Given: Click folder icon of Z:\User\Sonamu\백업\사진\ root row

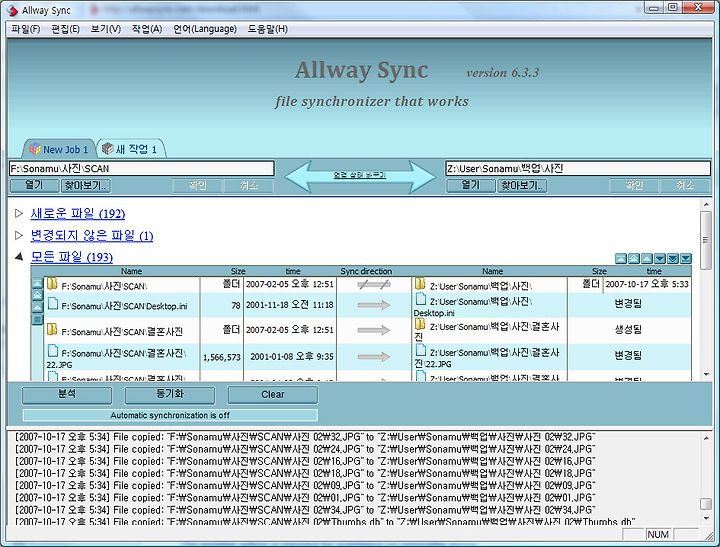Looking at the screenshot, I should (x=420, y=284).
